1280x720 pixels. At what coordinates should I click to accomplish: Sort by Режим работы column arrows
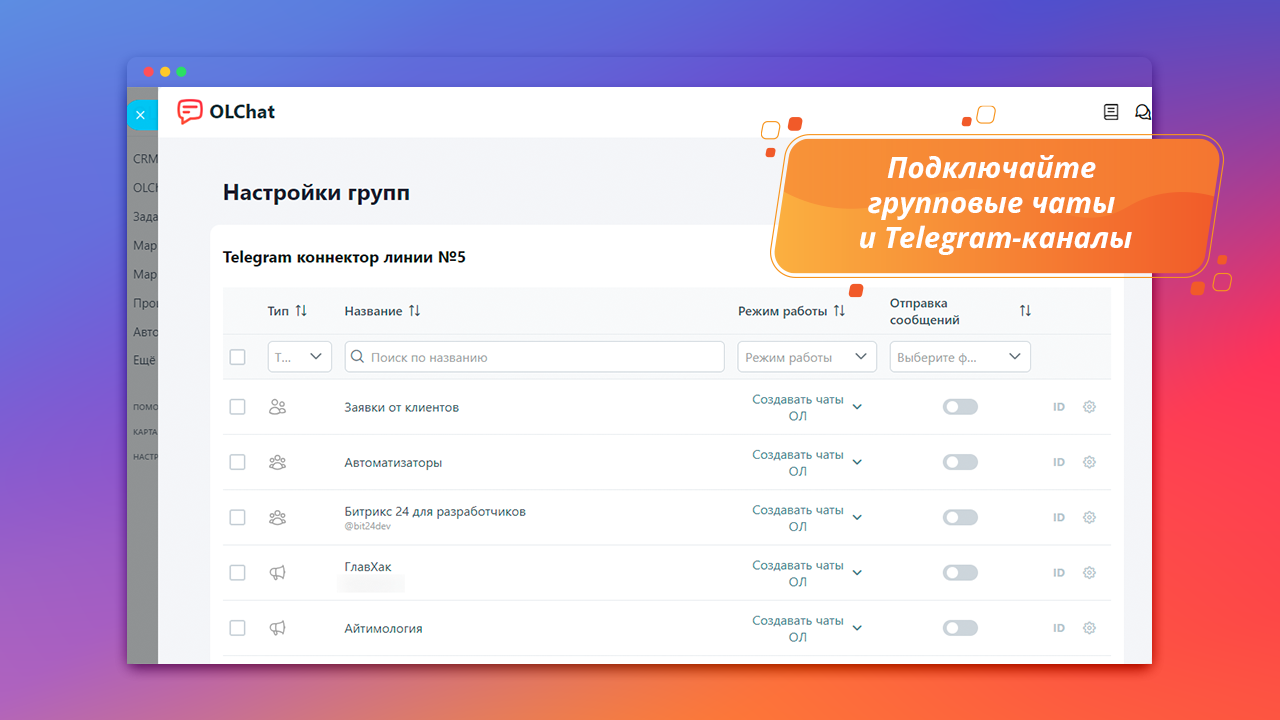click(839, 311)
